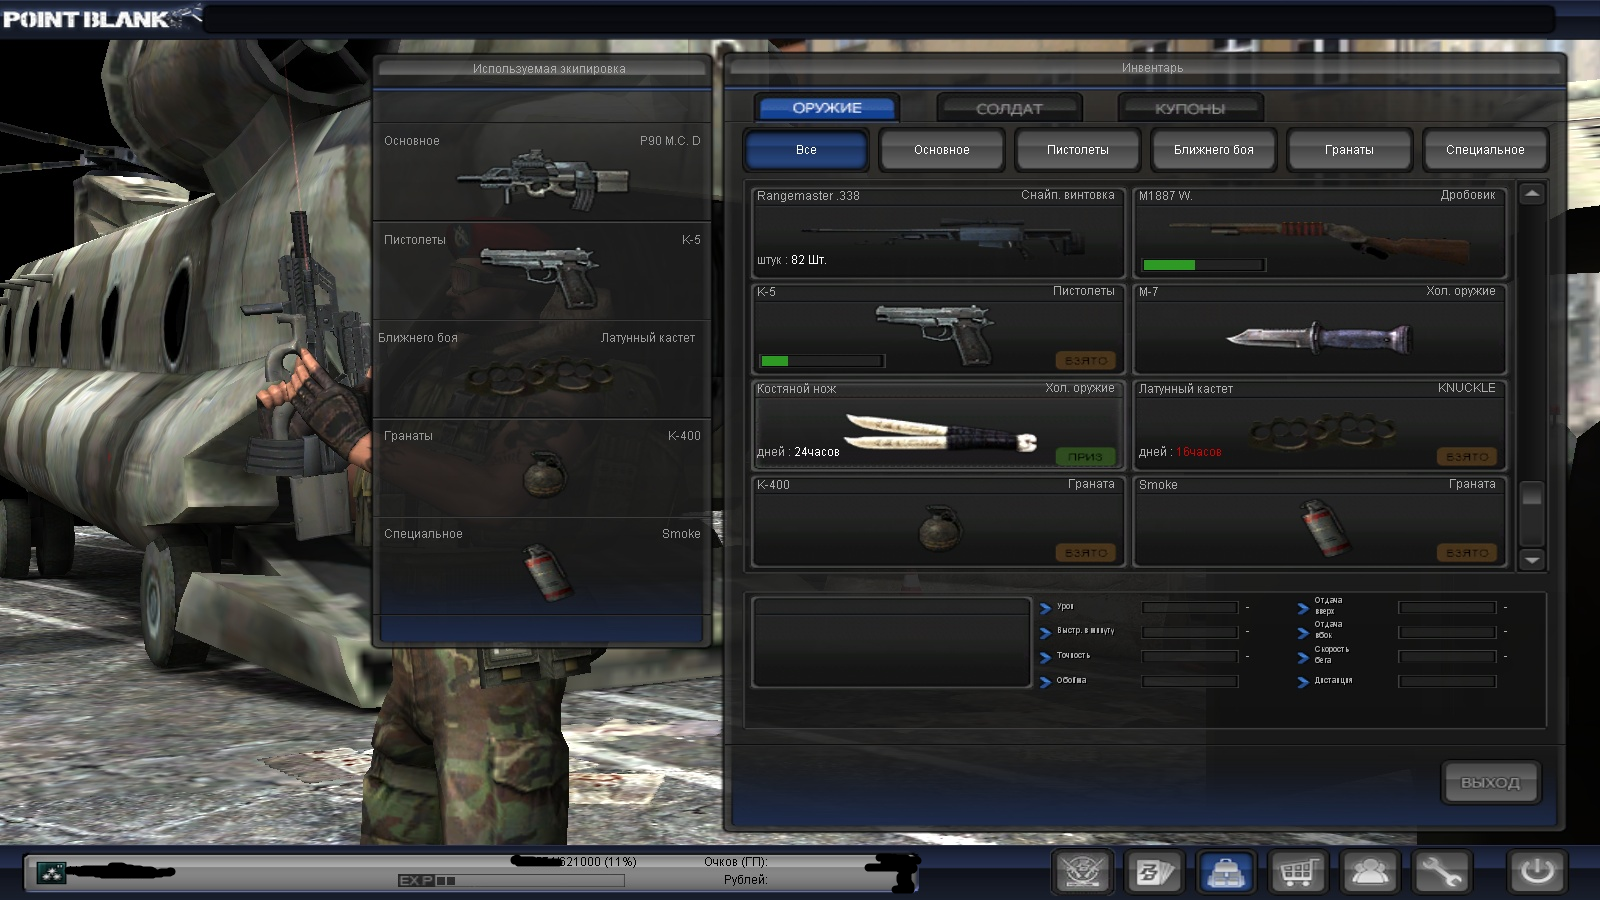Switch to the СОЛДАТ tab

click(x=1009, y=108)
